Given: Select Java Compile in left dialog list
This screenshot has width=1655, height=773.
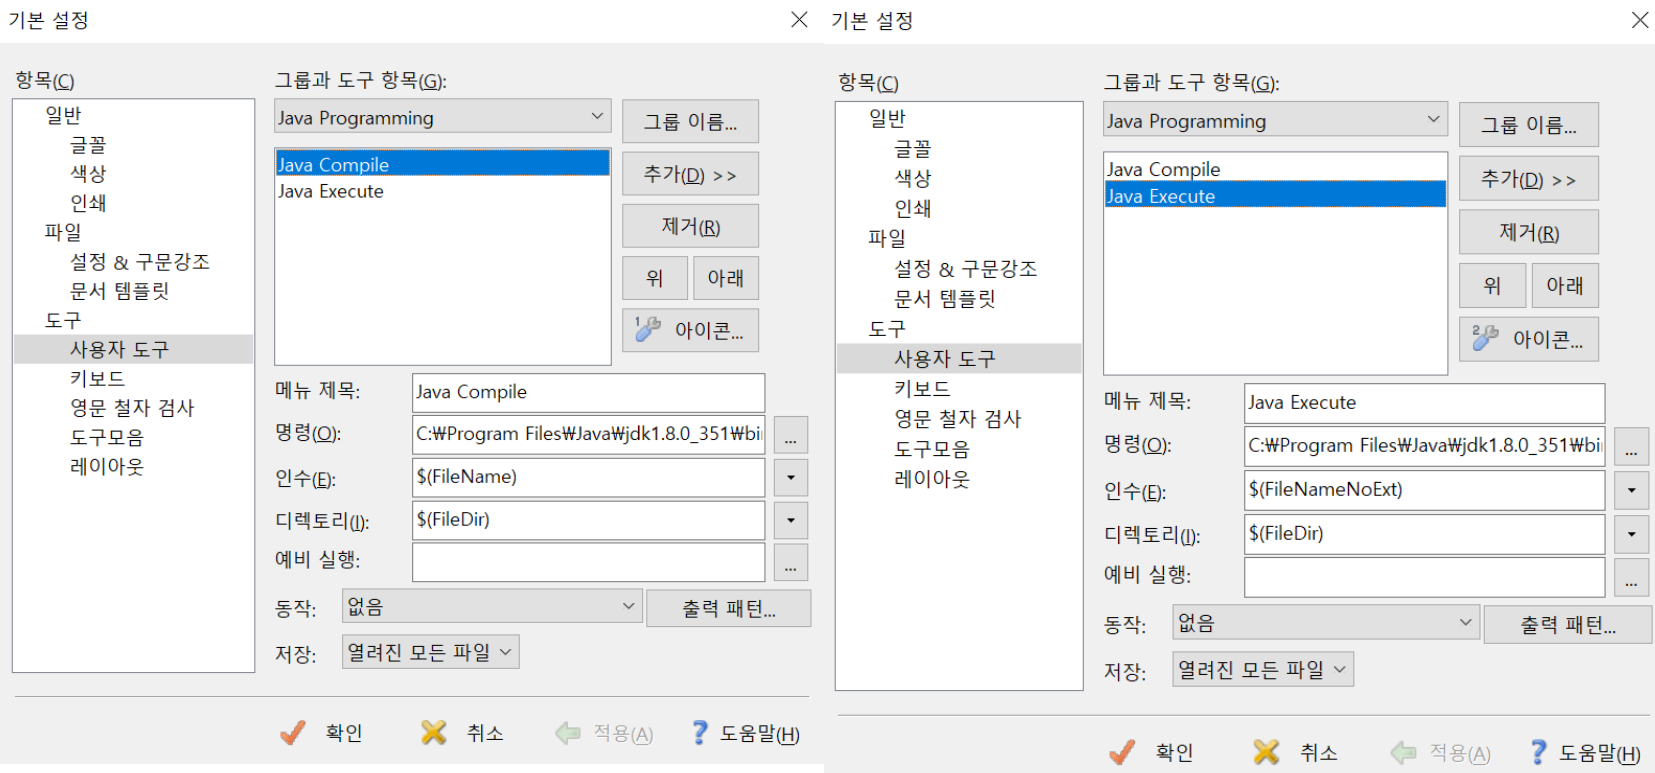Looking at the screenshot, I should (x=443, y=164).
